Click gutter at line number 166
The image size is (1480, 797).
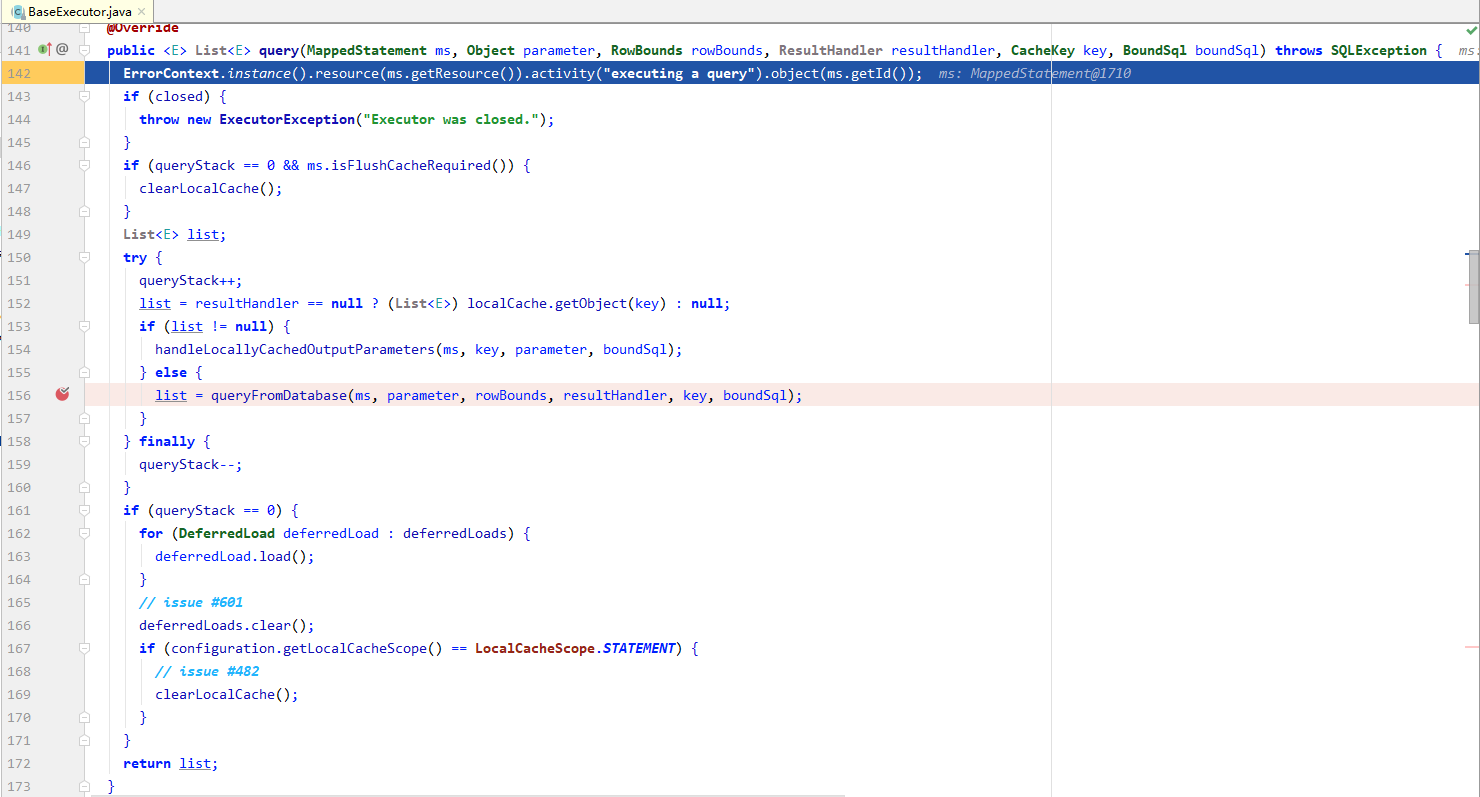point(18,625)
